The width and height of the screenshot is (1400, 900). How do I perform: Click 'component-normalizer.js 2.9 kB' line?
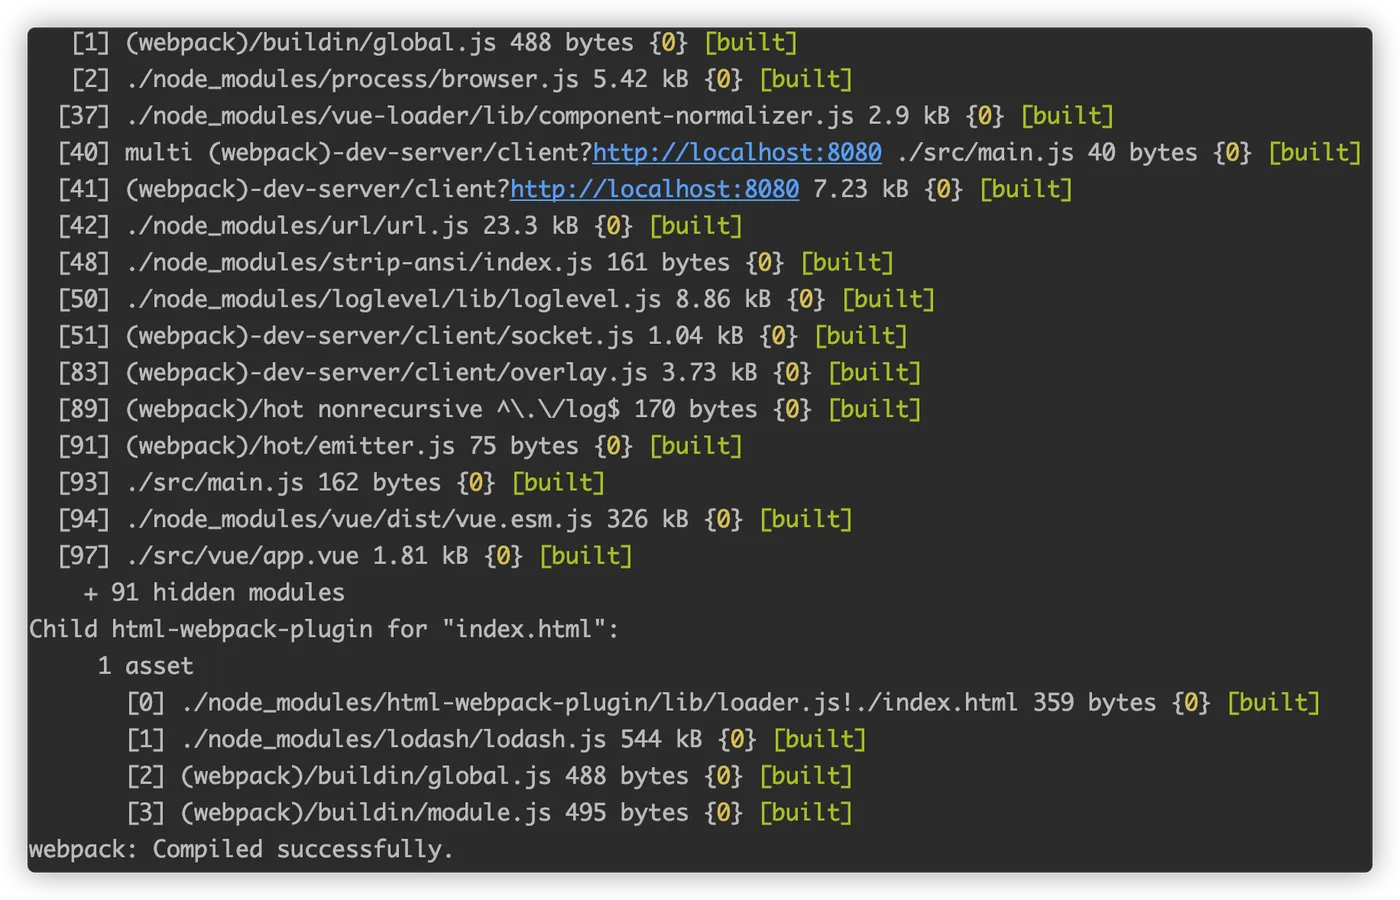click(585, 116)
